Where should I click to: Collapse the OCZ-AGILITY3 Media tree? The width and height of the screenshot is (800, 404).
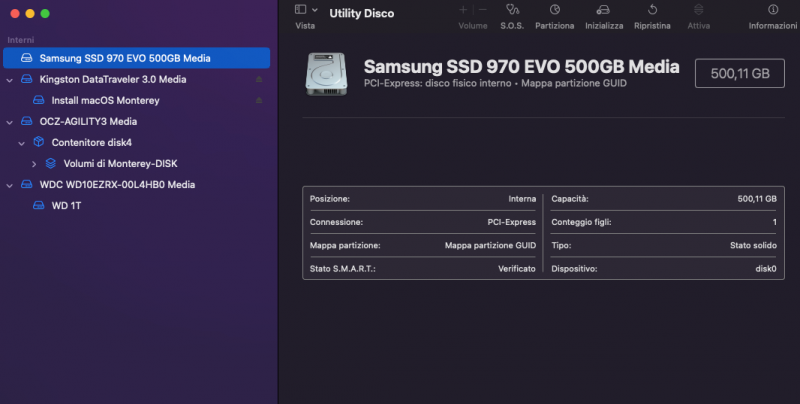tap(9, 122)
